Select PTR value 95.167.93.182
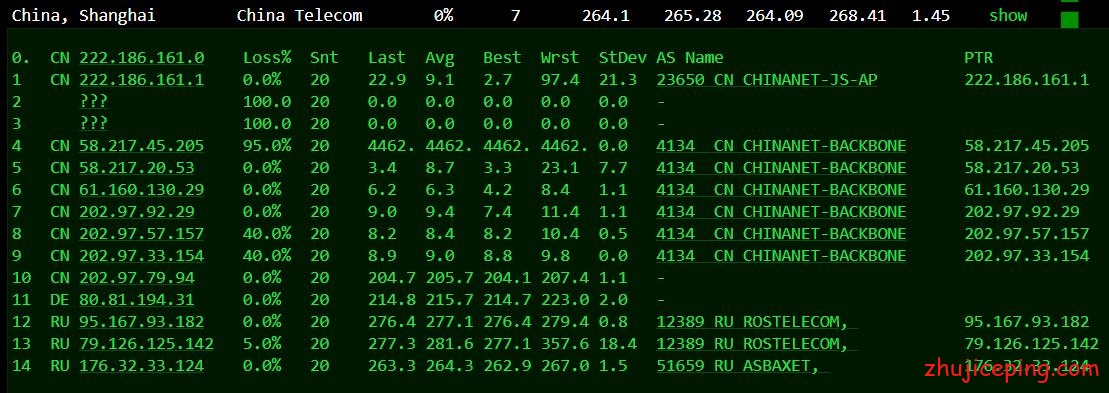Image resolution: width=1109 pixels, height=393 pixels. pos(1026,322)
